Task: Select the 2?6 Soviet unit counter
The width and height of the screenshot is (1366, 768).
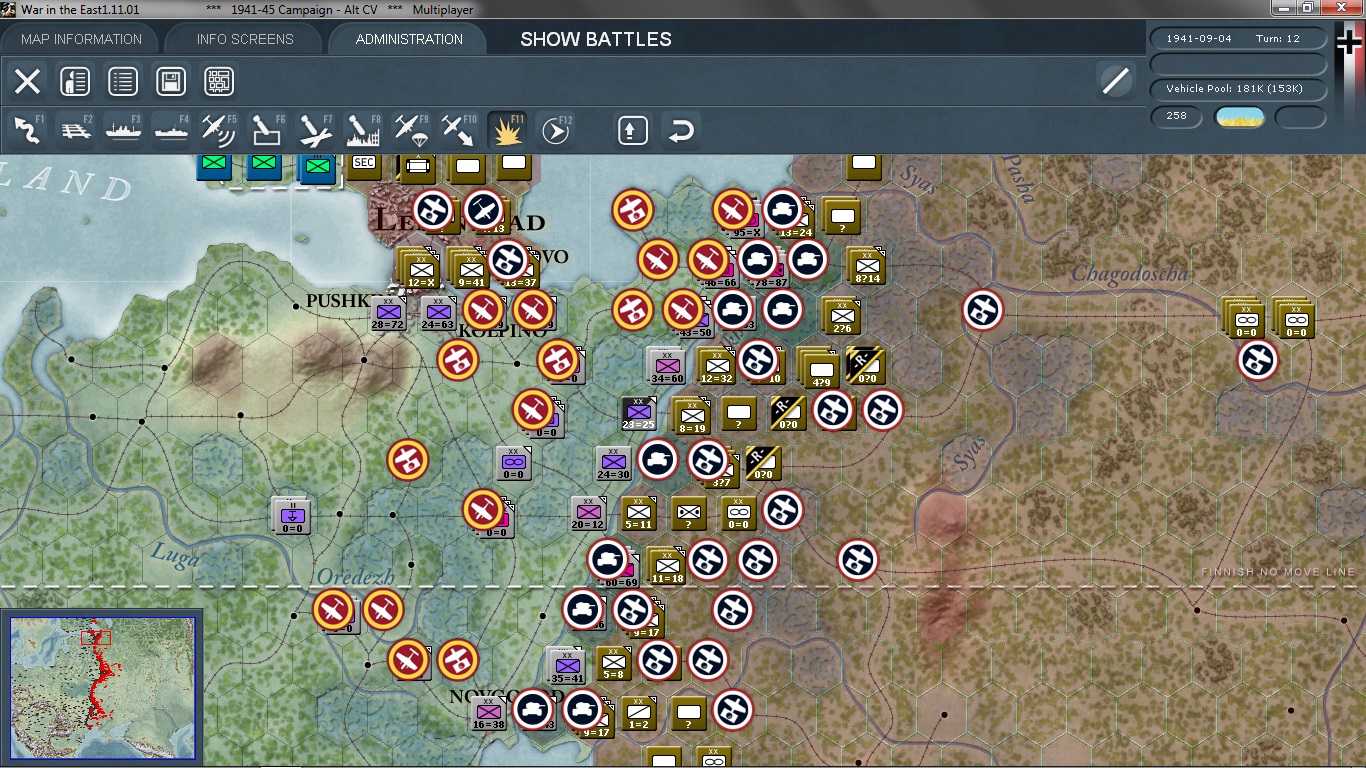Action: point(842,316)
